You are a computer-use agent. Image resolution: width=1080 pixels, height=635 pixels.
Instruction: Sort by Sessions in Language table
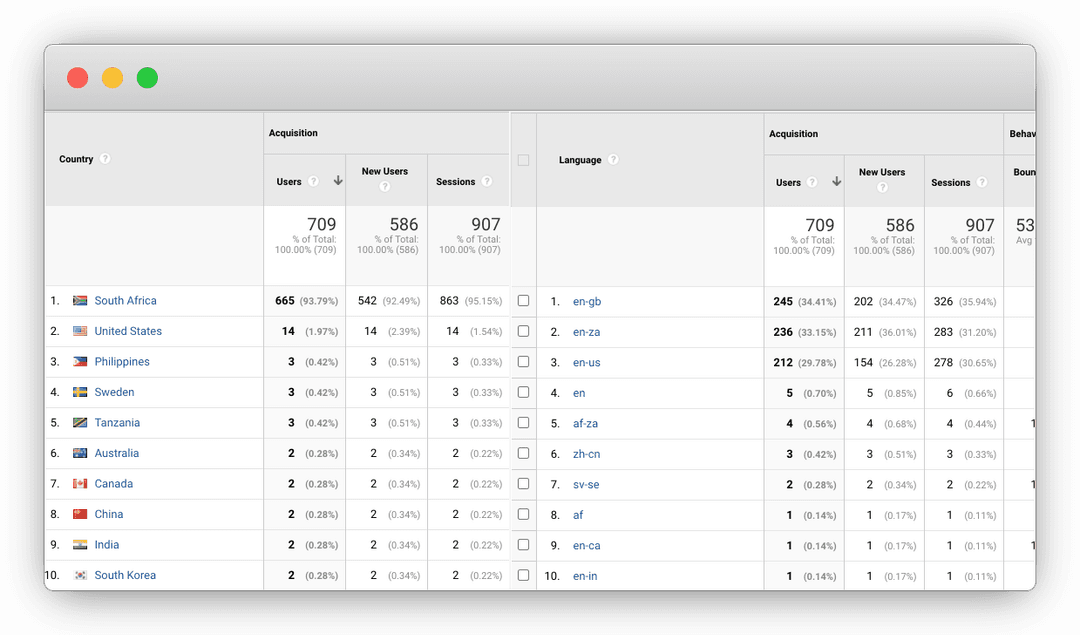(951, 183)
